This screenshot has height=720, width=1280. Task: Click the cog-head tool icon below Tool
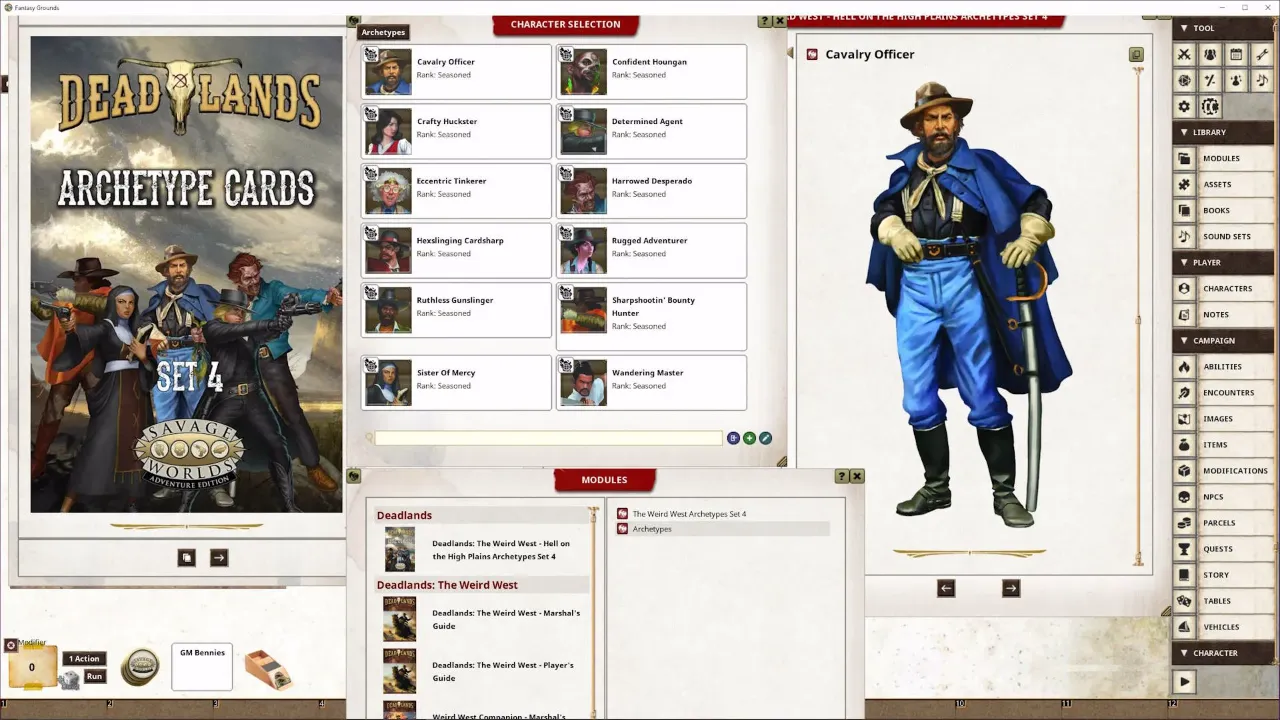(1210, 107)
